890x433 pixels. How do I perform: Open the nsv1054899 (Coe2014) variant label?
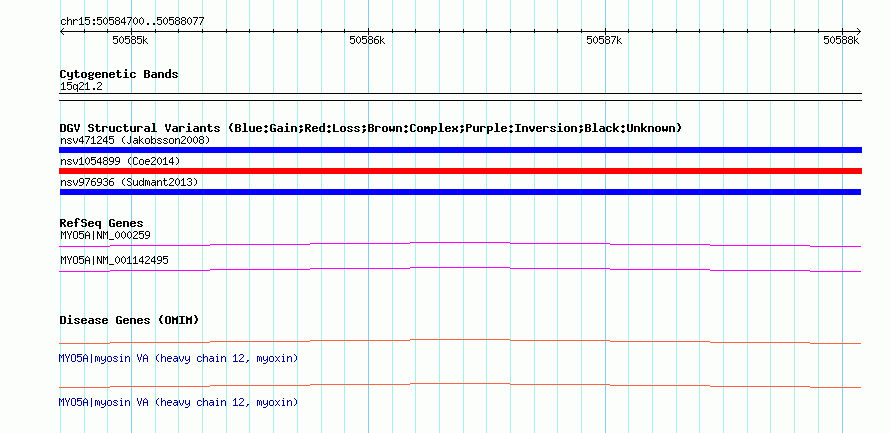pyautogui.click(x=120, y=162)
